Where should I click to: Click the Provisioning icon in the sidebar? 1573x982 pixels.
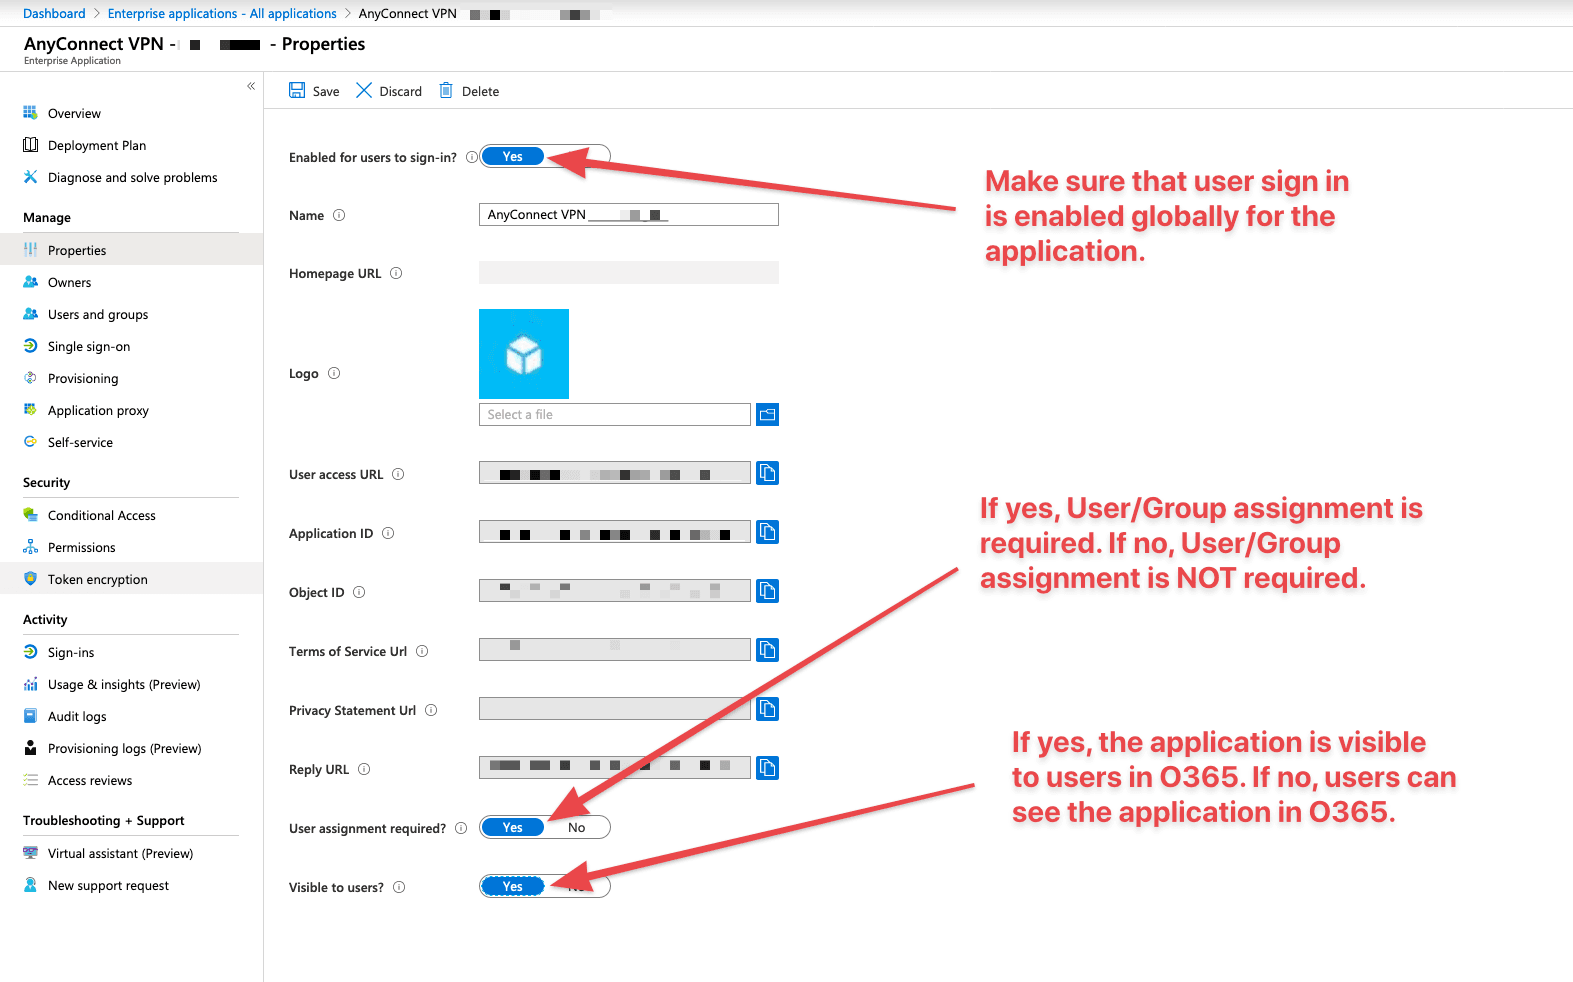[x=30, y=378]
